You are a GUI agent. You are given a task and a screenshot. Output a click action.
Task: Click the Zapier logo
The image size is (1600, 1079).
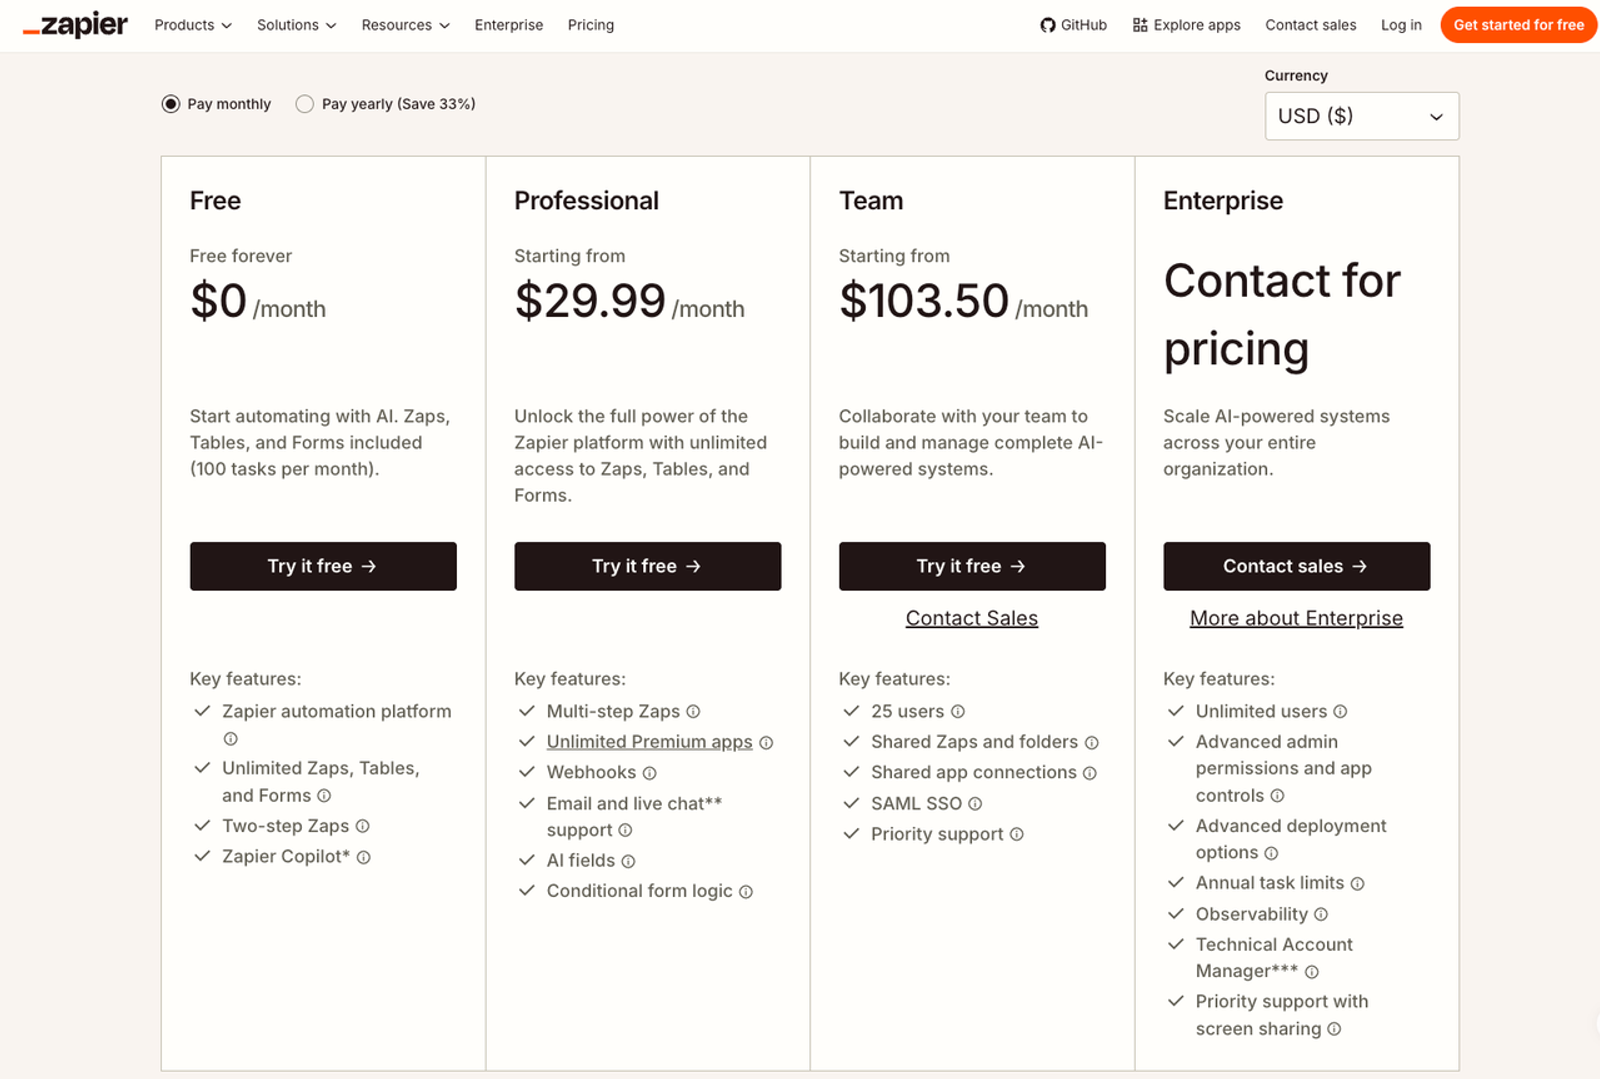pyautogui.click(x=75, y=25)
